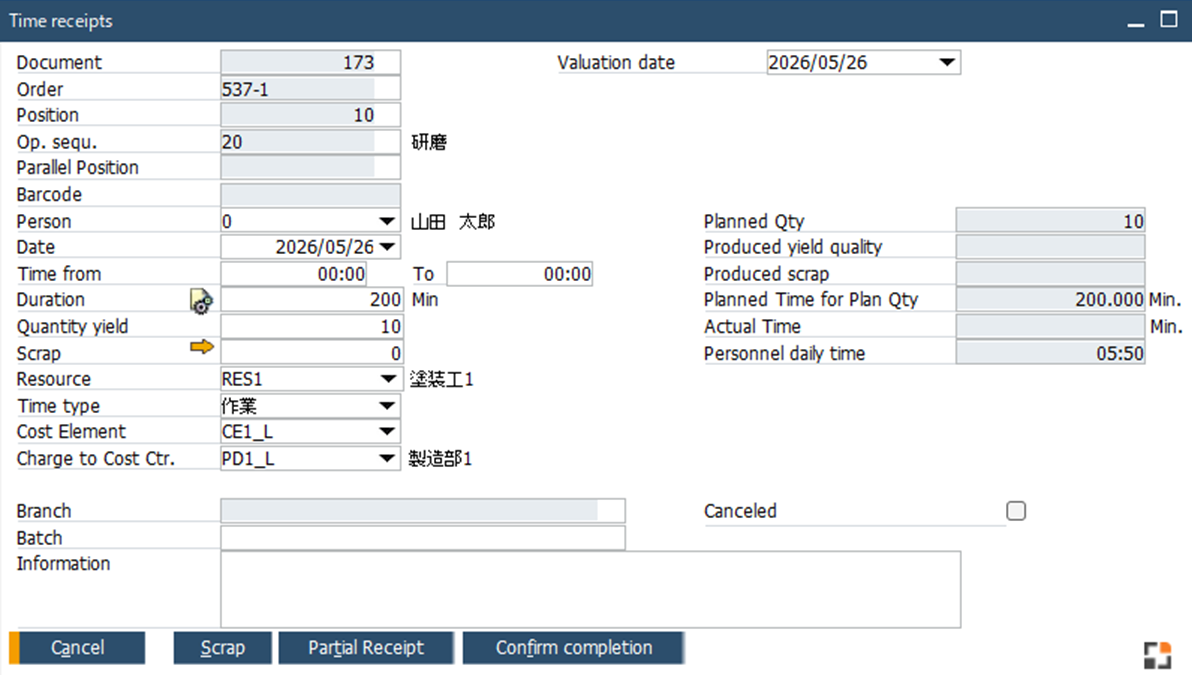Click the Confirm completion button

click(574, 648)
